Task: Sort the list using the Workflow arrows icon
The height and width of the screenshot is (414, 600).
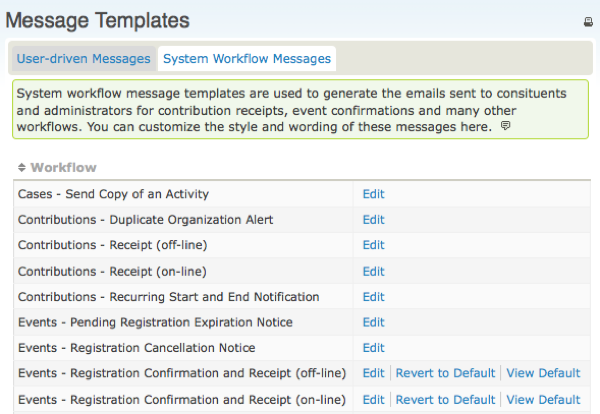Action: [x=22, y=168]
